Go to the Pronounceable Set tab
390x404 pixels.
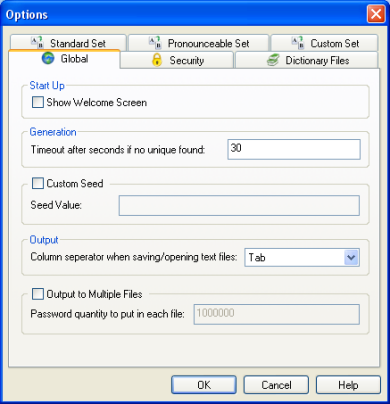(x=199, y=43)
